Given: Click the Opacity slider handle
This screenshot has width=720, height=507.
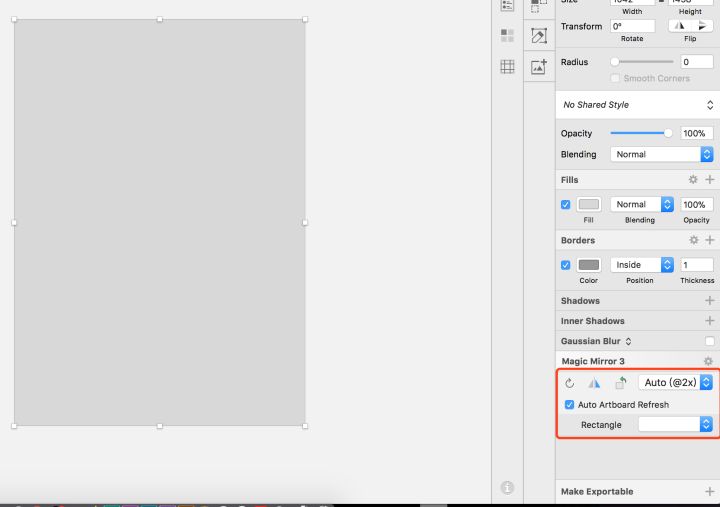Looking at the screenshot, I should point(668,133).
